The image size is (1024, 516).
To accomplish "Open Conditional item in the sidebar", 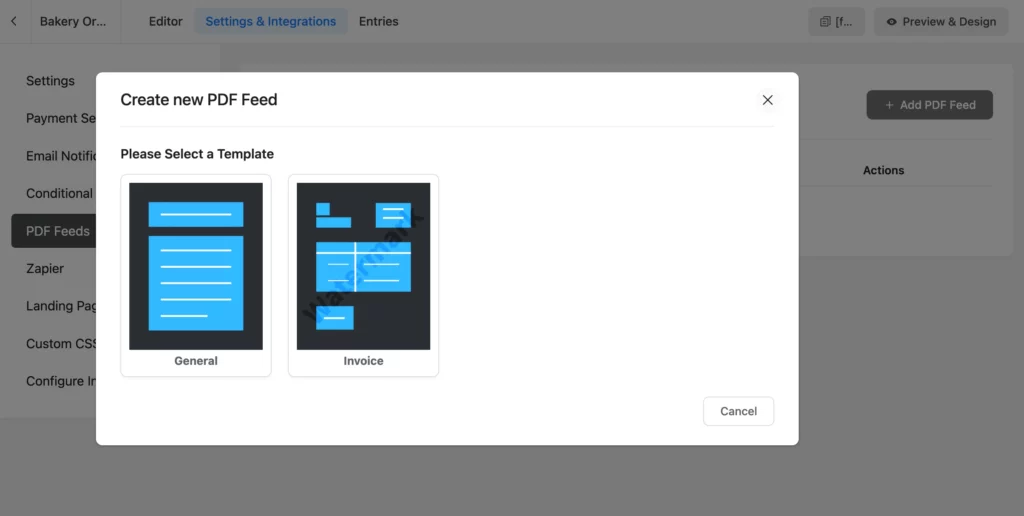I will point(59,193).
